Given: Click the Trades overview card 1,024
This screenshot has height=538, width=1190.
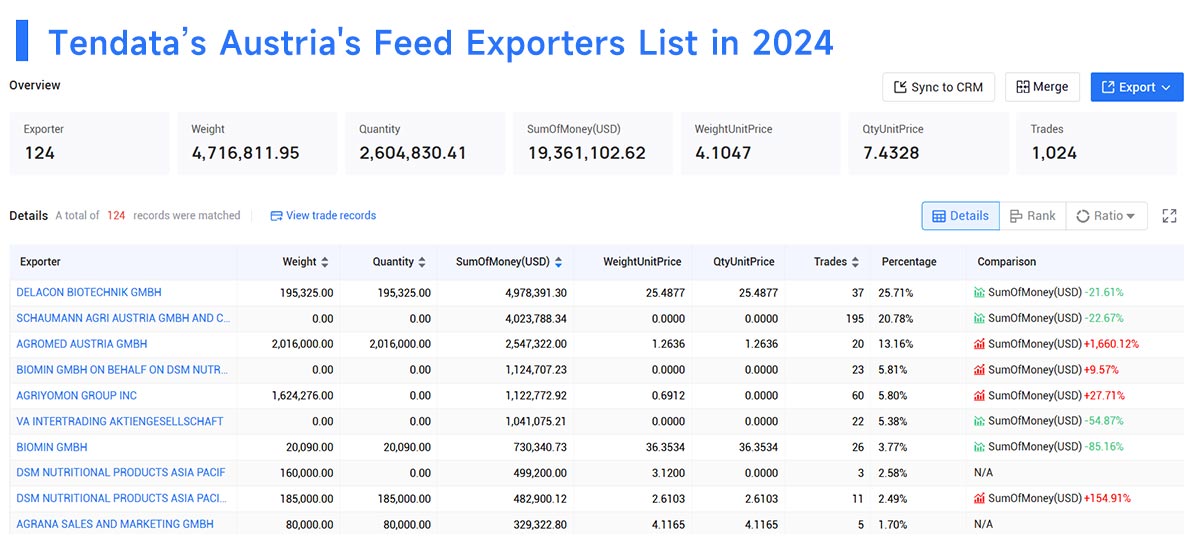Looking at the screenshot, I should (1097, 143).
